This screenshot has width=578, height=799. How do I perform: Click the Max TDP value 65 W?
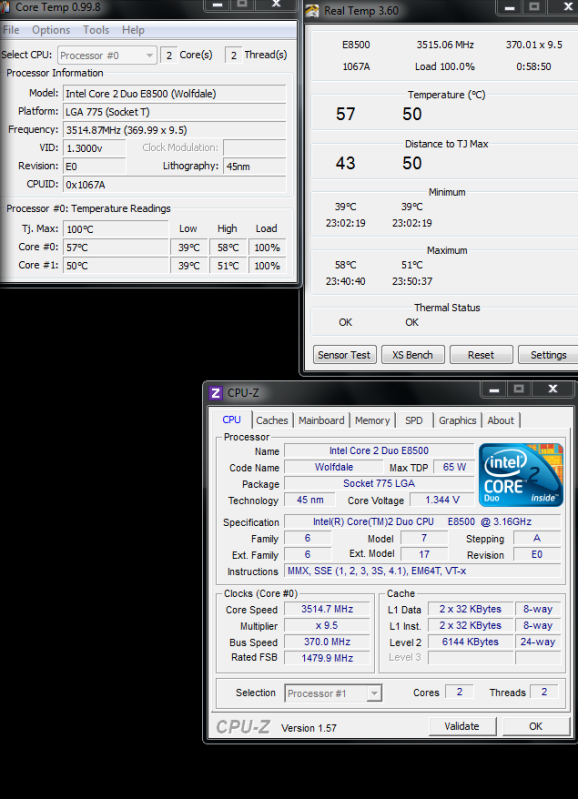pos(454,467)
